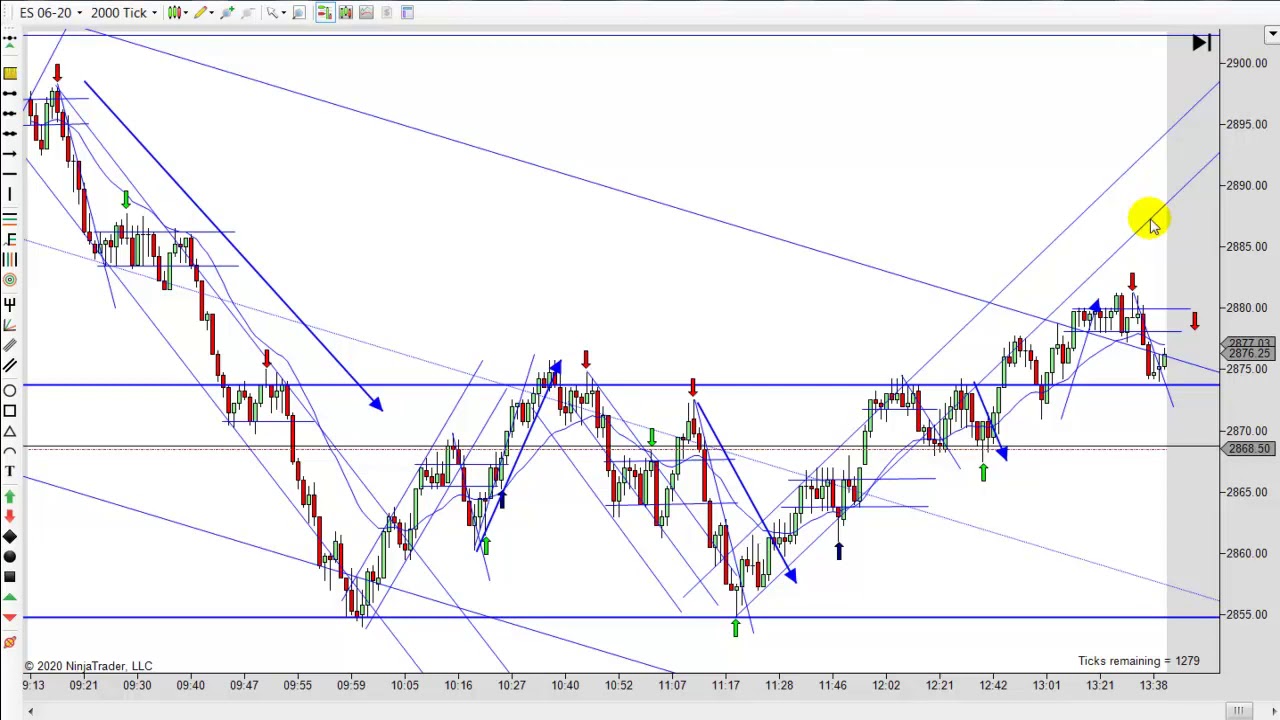Click the remove drawing objects icon
The image size is (1280, 720).
tap(10, 641)
